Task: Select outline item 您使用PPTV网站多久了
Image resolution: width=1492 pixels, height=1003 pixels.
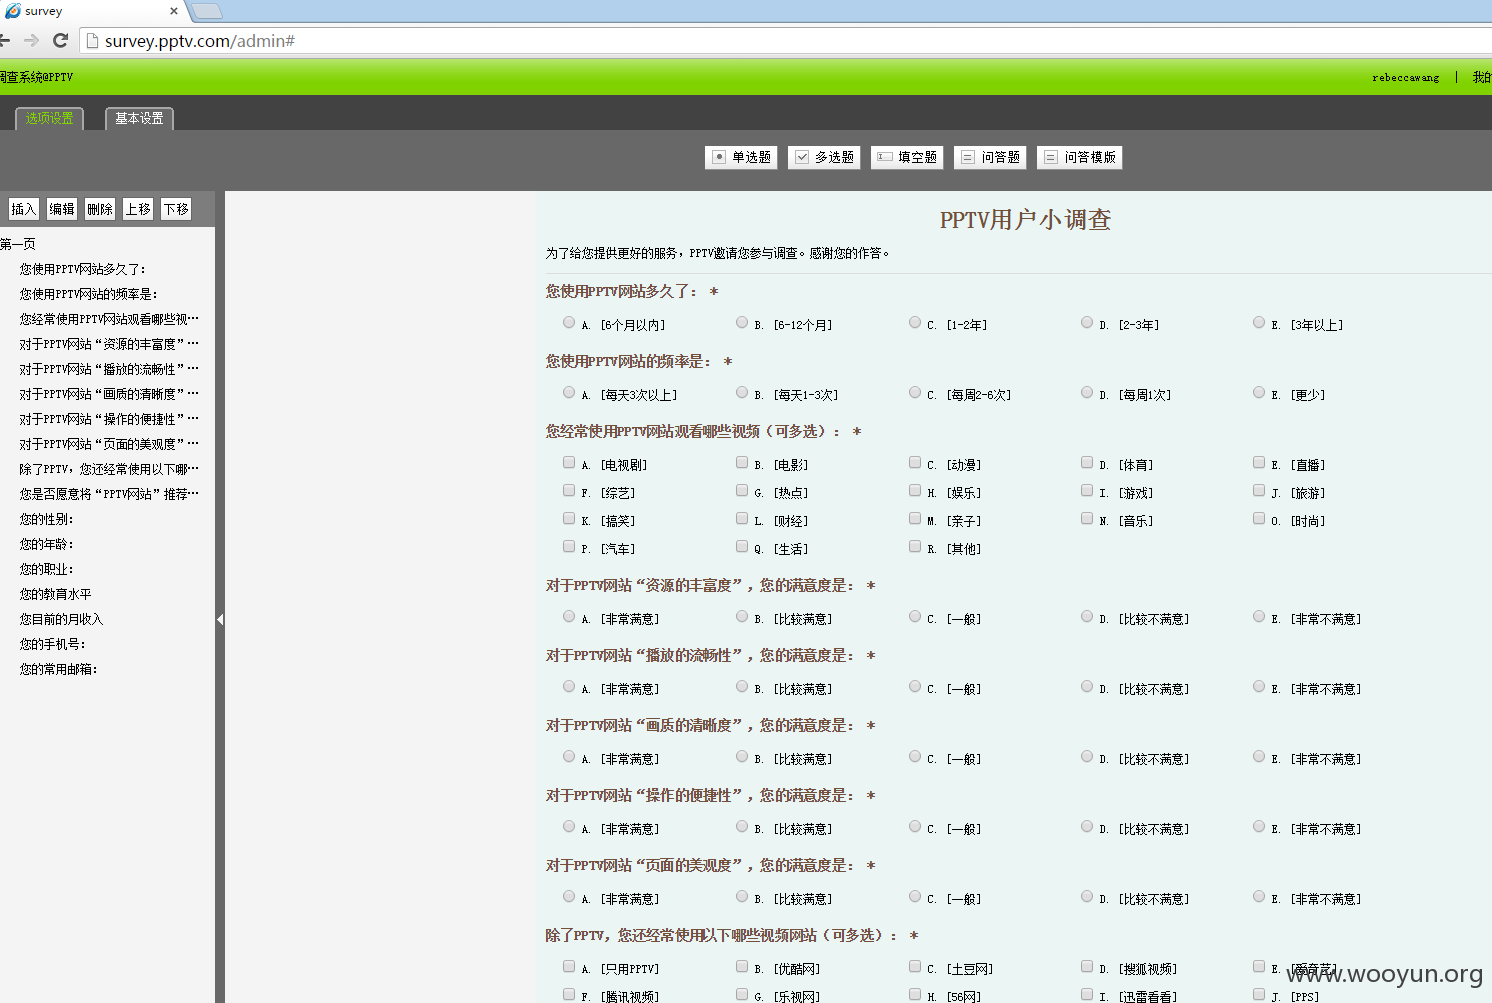Action: point(83,269)
